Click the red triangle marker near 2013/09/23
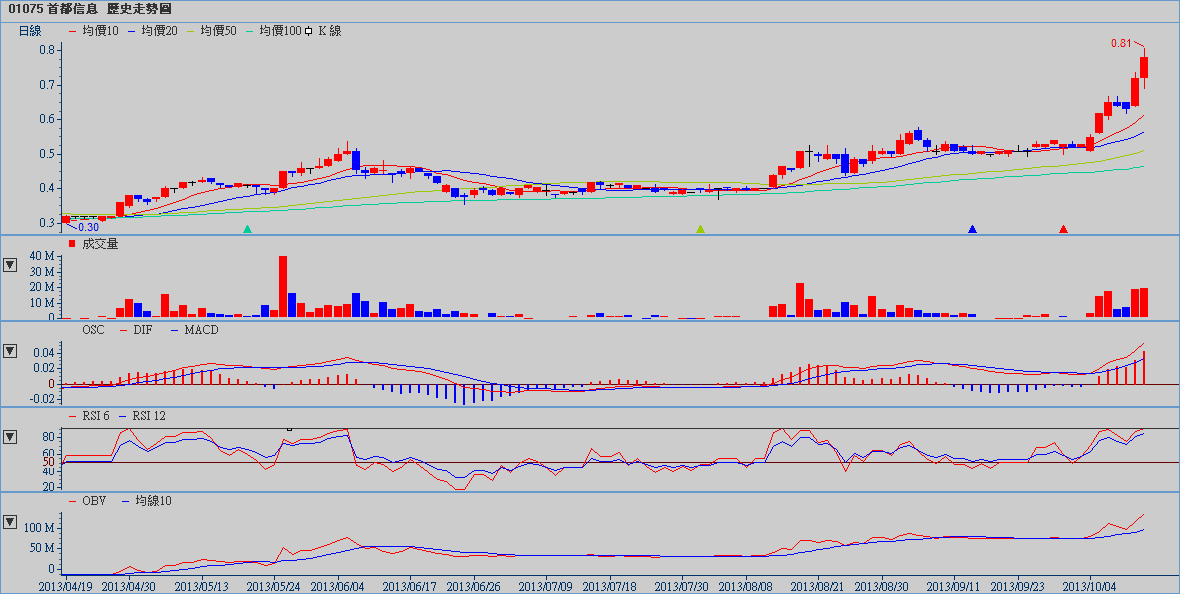Screen dimensions: 1180x594 pyautogui.click(x=1063, y=229)
